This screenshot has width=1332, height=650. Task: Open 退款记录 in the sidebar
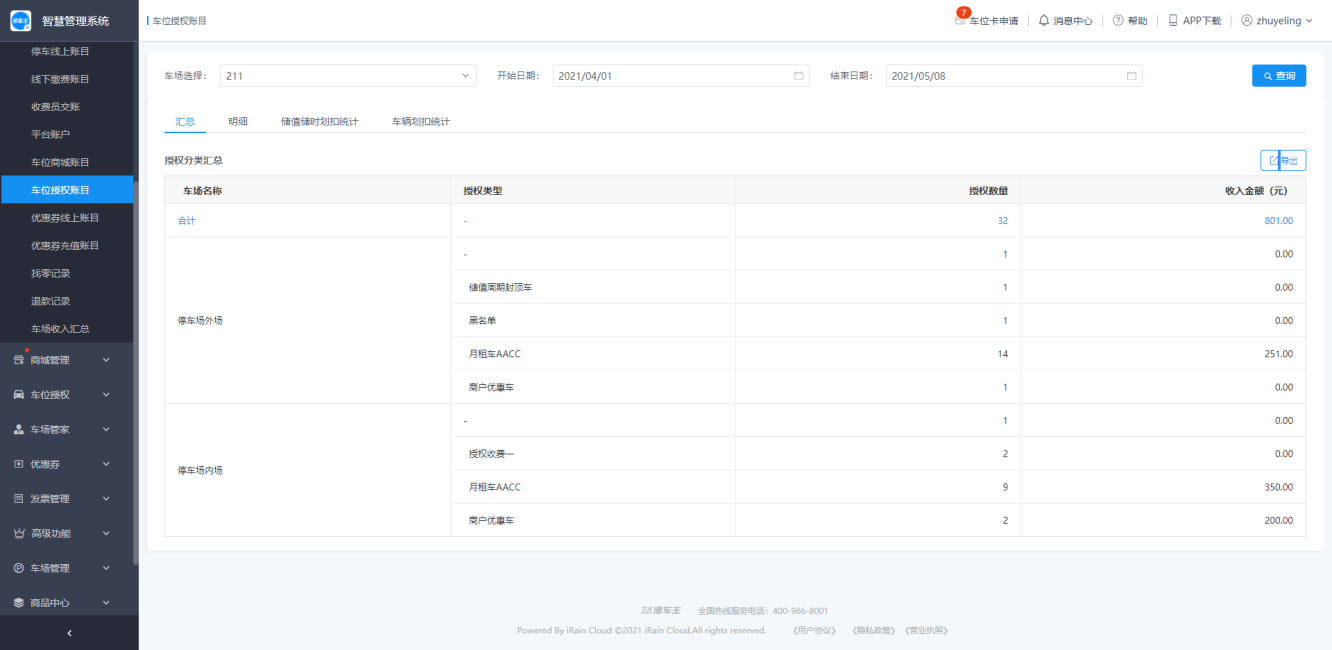click(x=51, y=301)
